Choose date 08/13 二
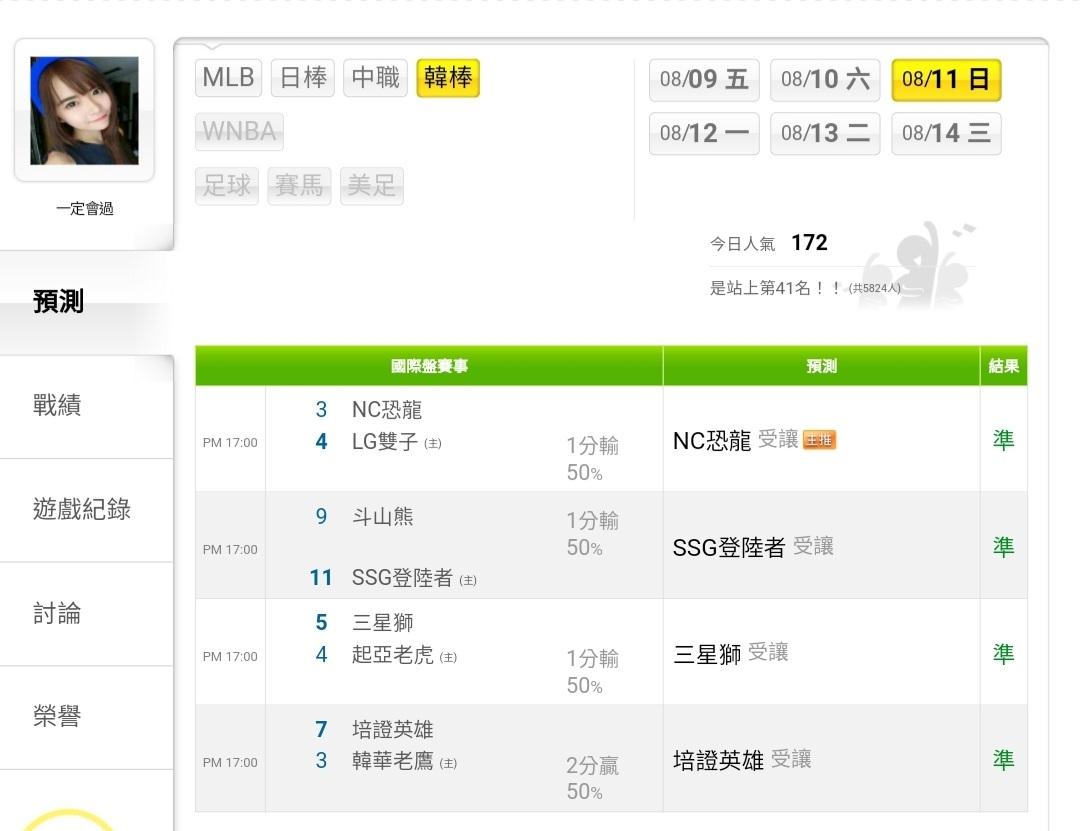The image size is (1080, 831). [x=825, y=134]
